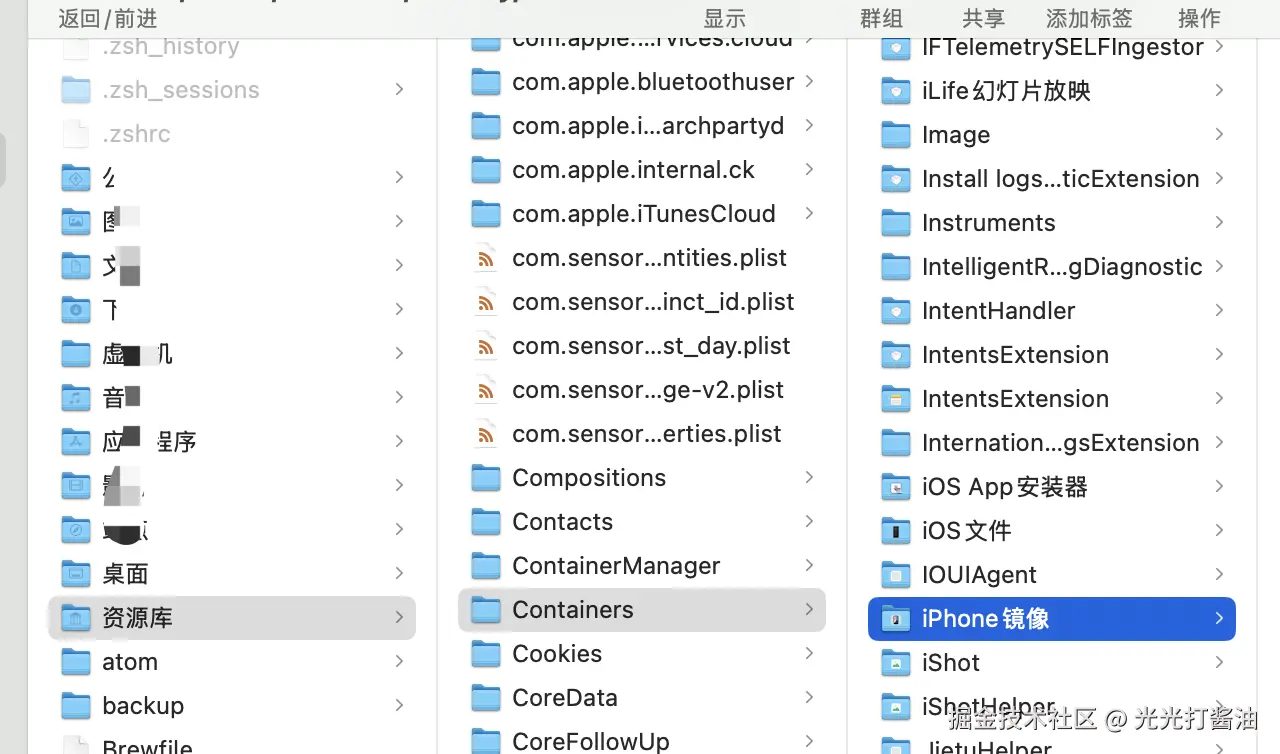This screenshot has width=1280, height=754.
Task: Click the iLife幻灯片放映 folder icon
Action: pyautogui.click(x=895, y=91)
